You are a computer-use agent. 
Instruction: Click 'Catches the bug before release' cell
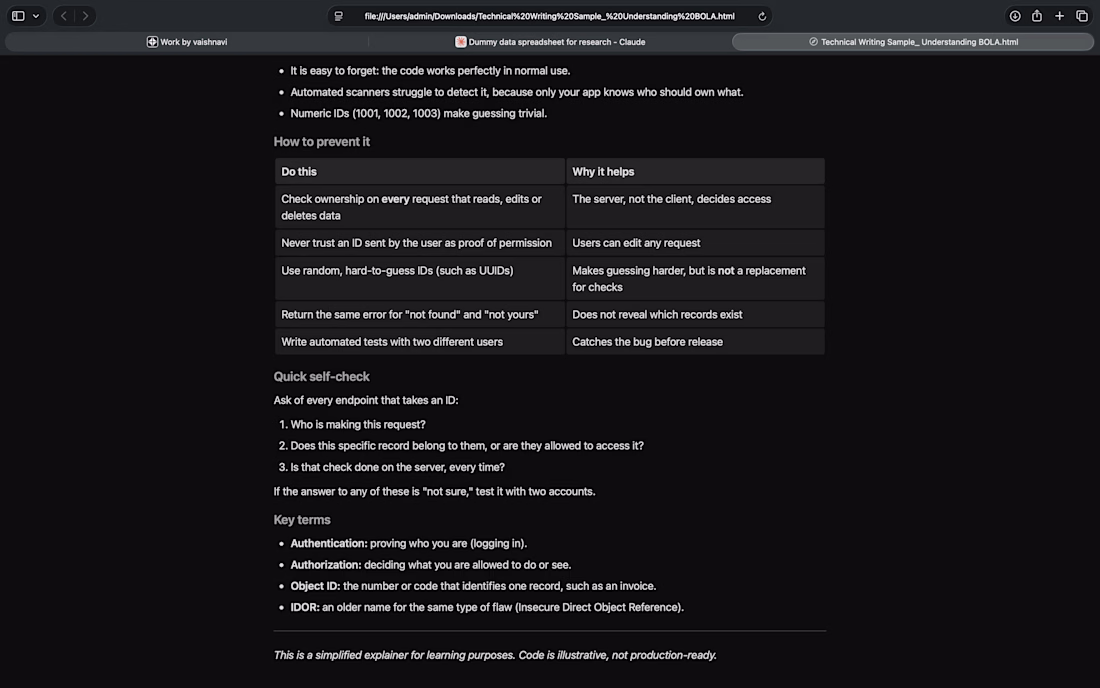pos(695,342)
